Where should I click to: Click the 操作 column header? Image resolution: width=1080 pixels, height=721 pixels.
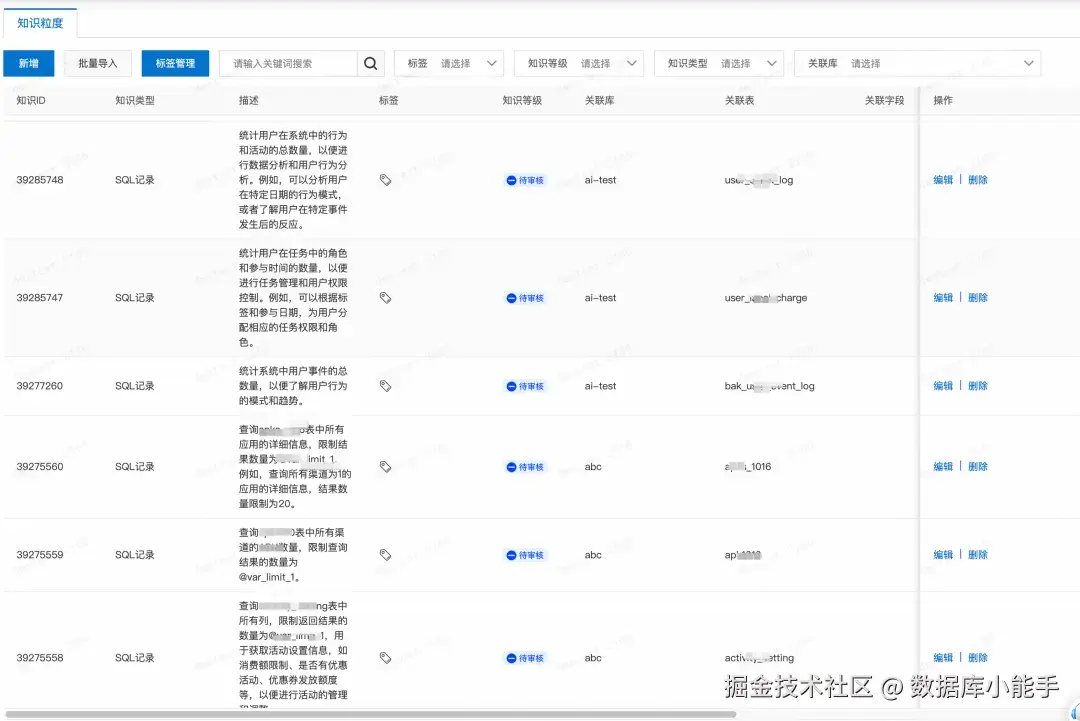943,101
